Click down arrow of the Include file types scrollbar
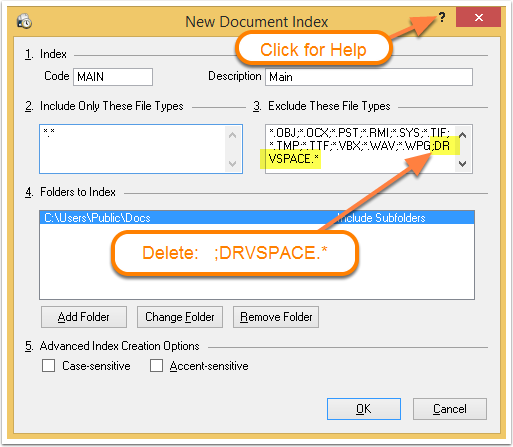Screen dimensions: 513x447 (x=233, y=164)
